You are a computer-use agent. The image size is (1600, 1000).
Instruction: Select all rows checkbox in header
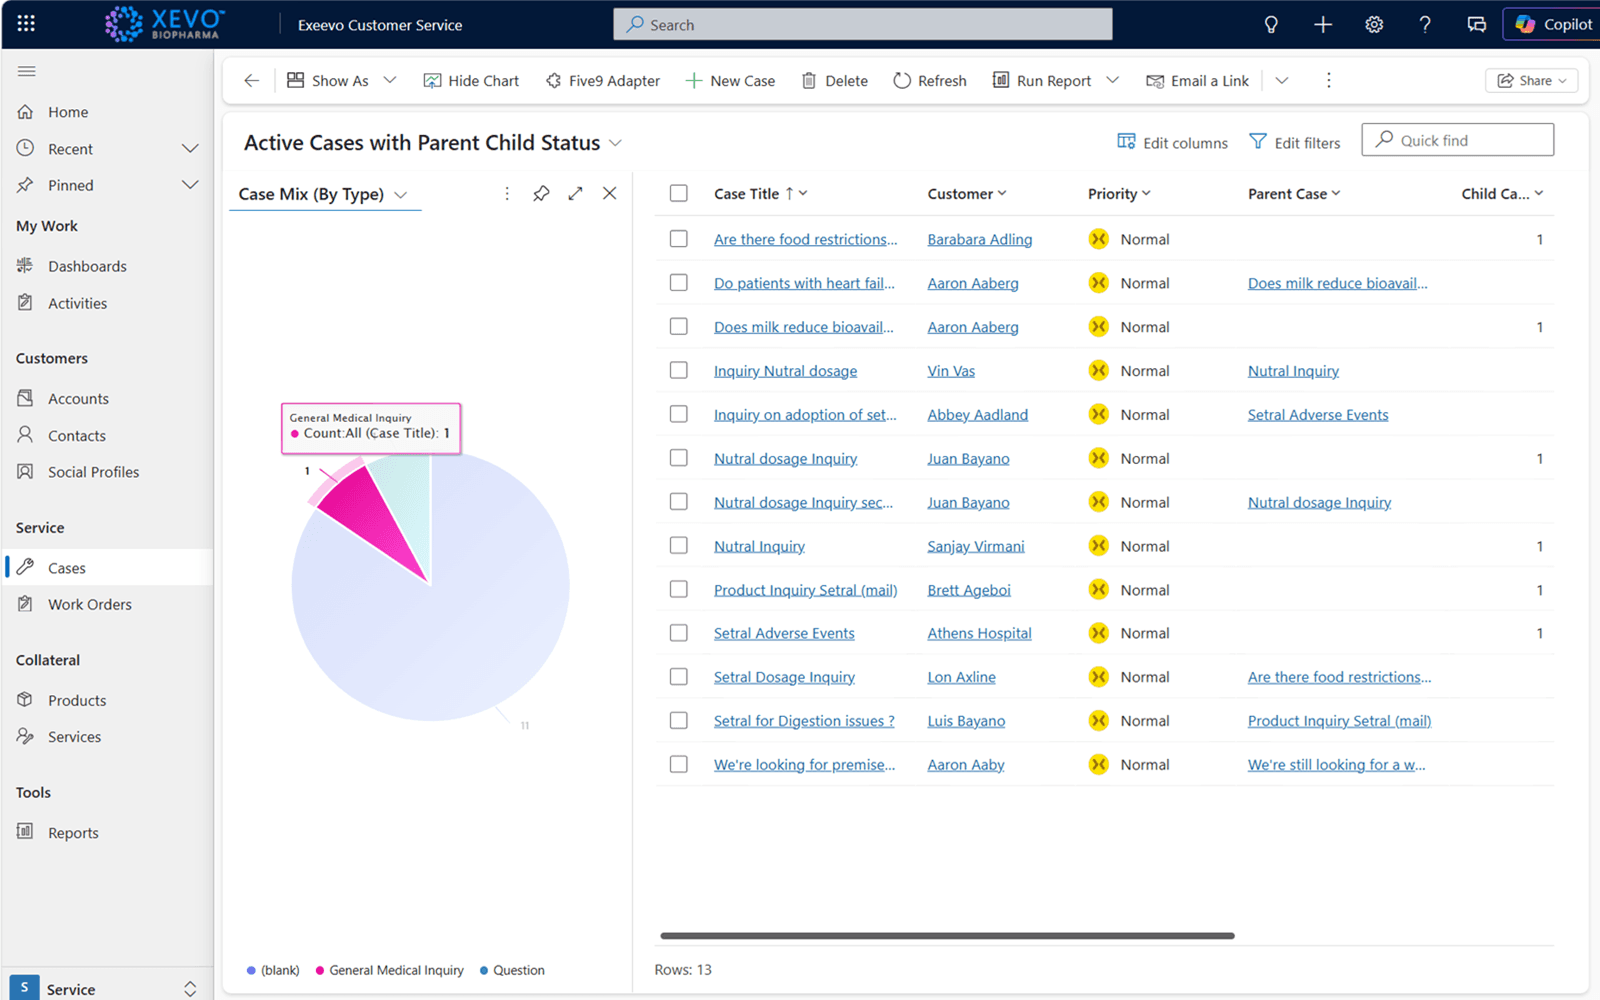(679, 193)
